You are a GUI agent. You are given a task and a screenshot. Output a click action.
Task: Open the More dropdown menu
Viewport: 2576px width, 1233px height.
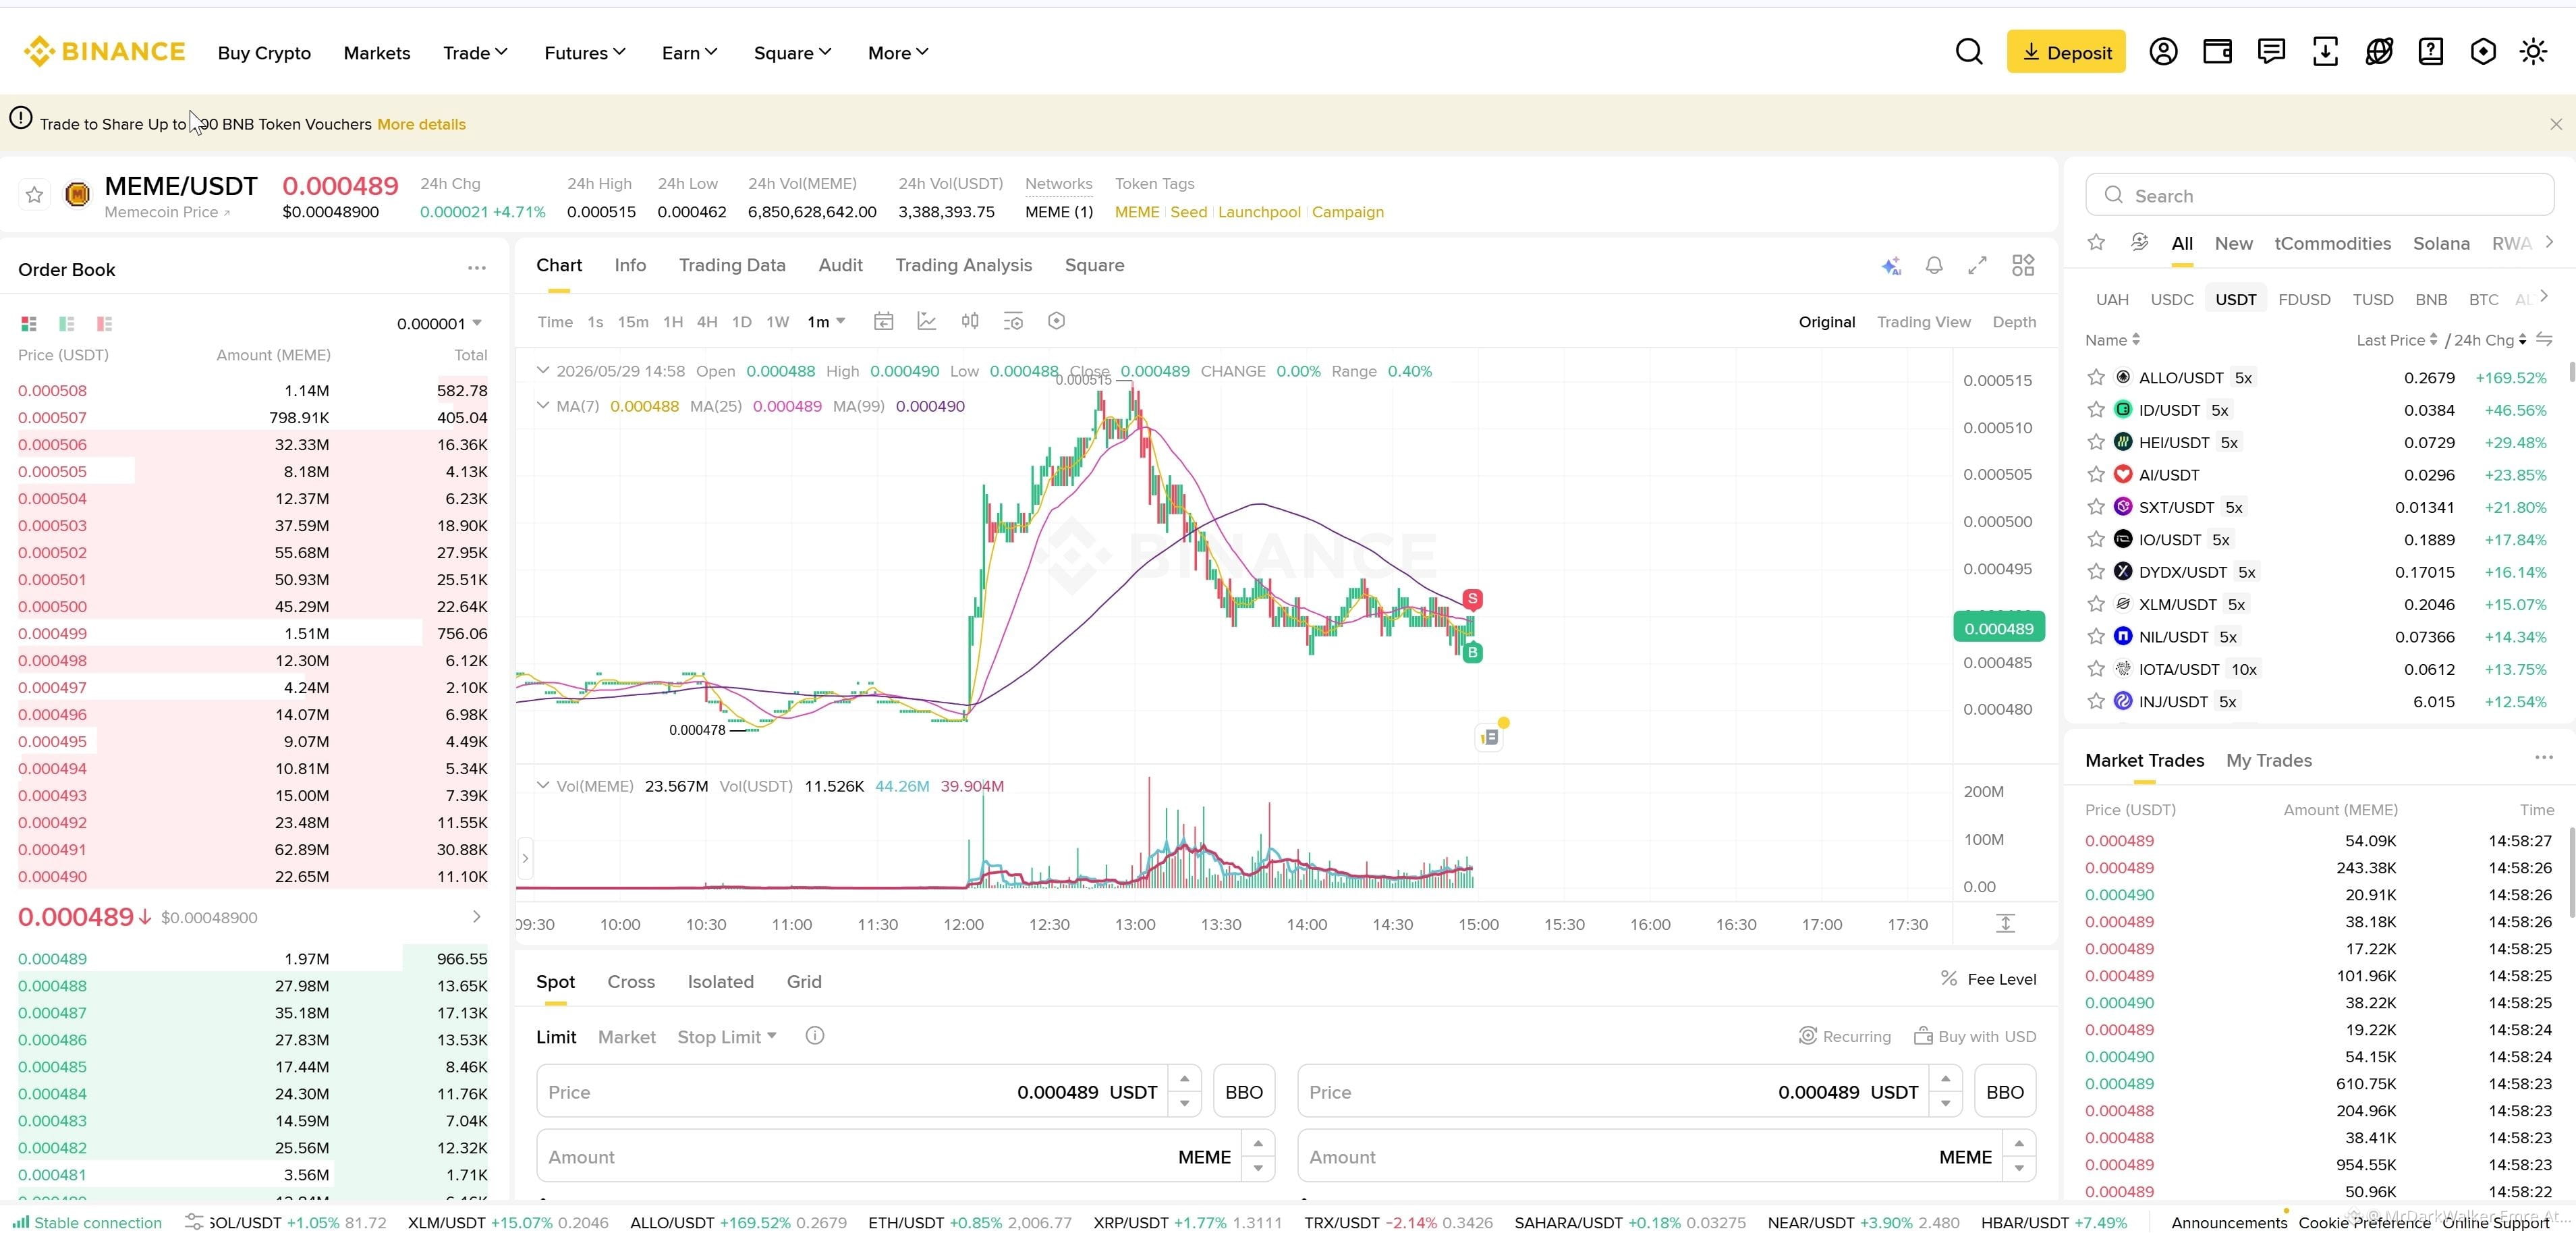pyautogui.click(x=898, y=53)
